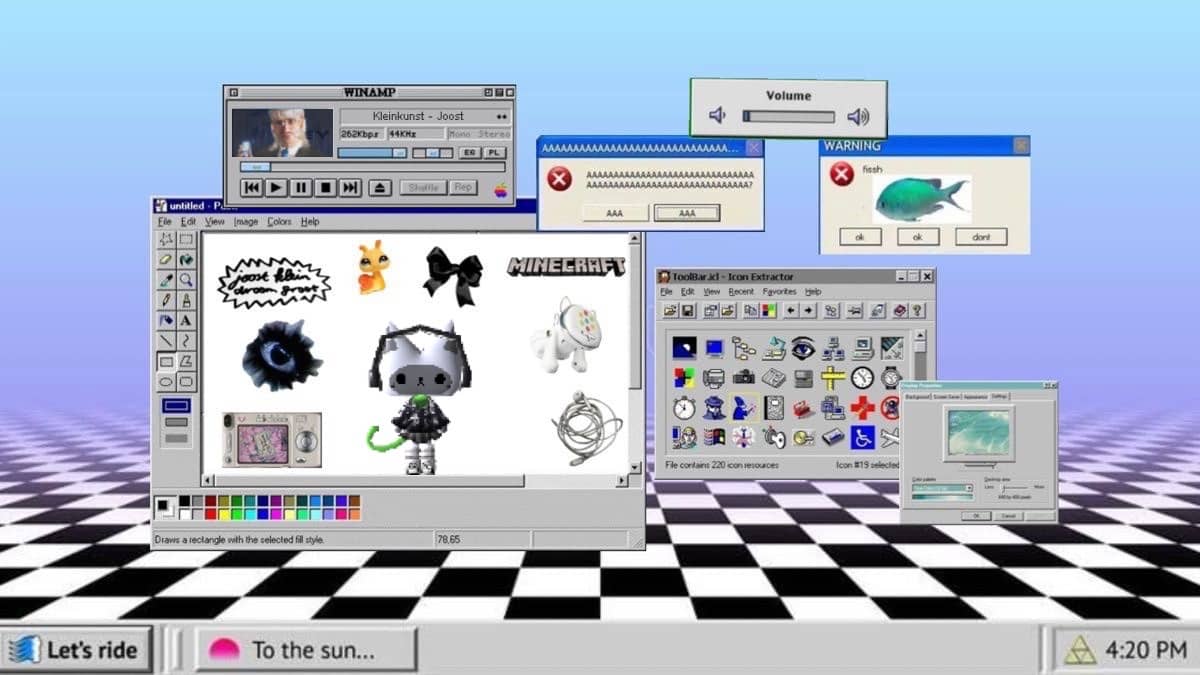1200x675 pixels.
Task: Open the To the sun... taskbar item
Action: pos(306,650)
